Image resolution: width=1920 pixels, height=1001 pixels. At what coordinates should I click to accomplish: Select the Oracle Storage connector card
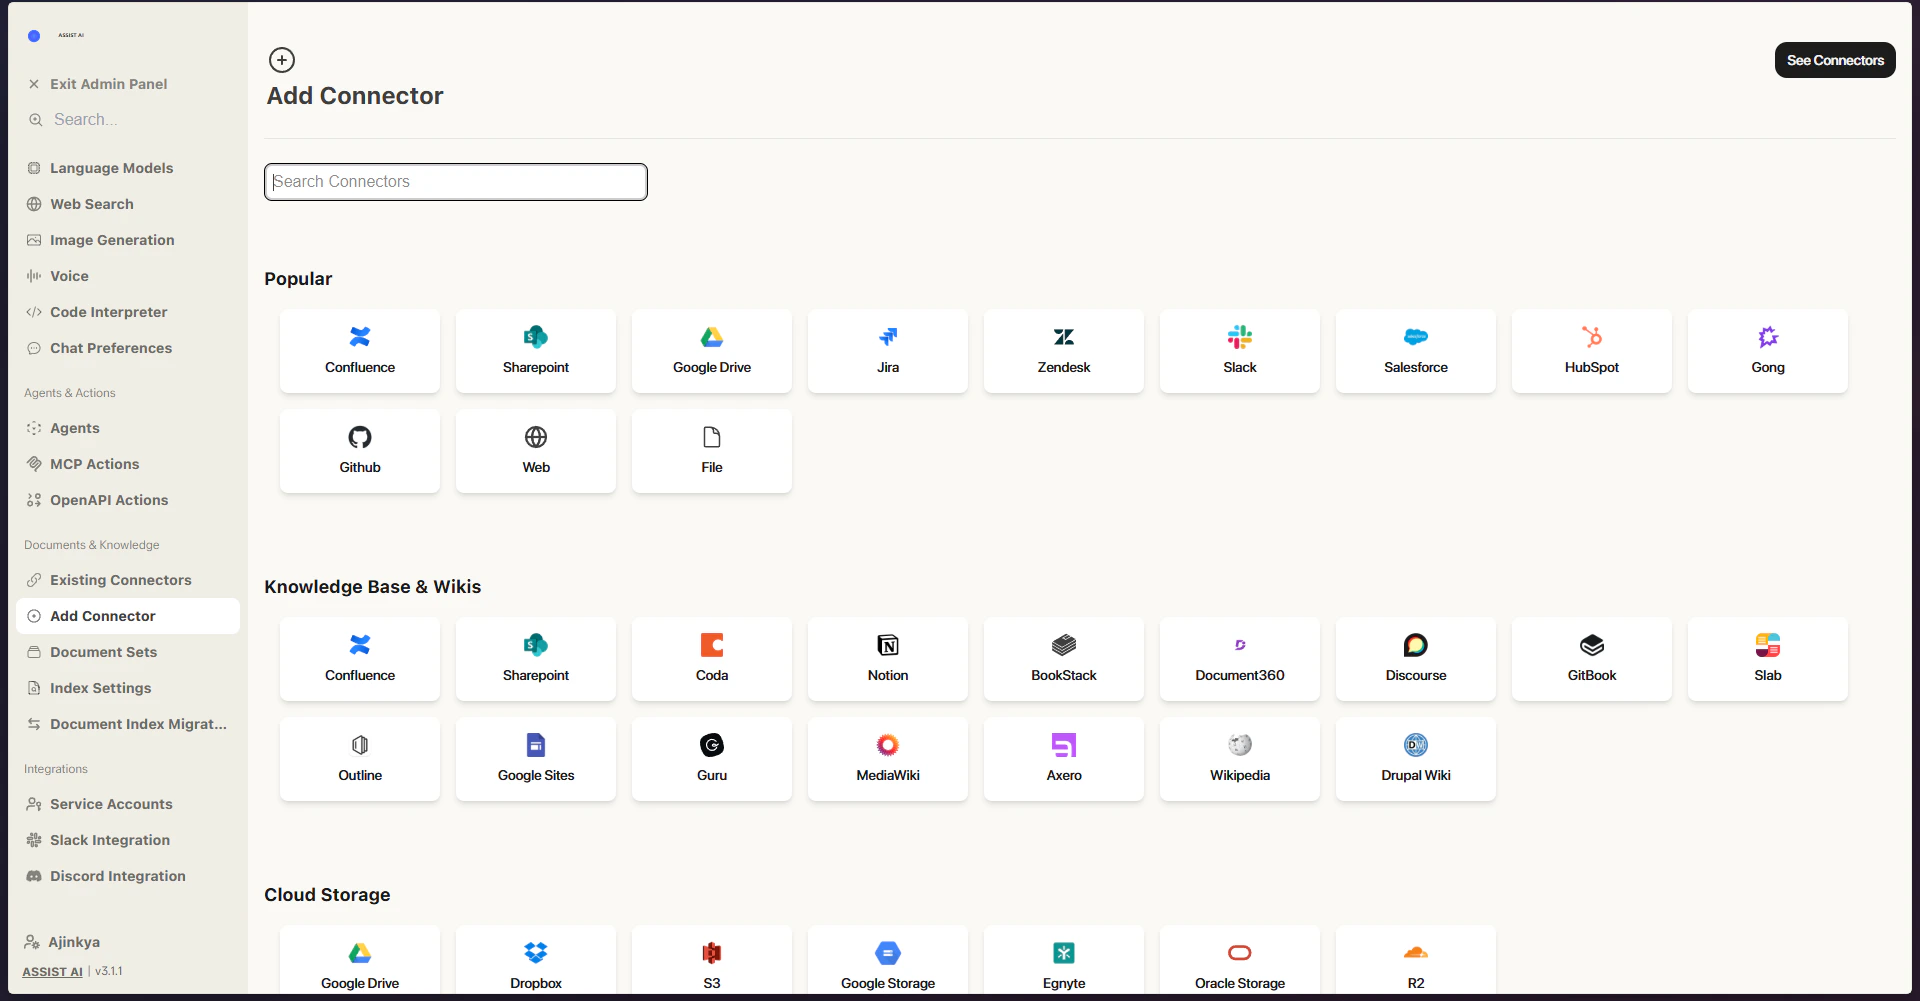pos(1240,960)
